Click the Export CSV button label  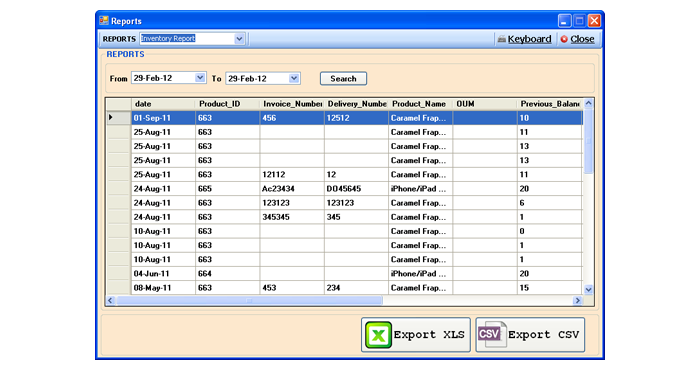pos(543,335)
